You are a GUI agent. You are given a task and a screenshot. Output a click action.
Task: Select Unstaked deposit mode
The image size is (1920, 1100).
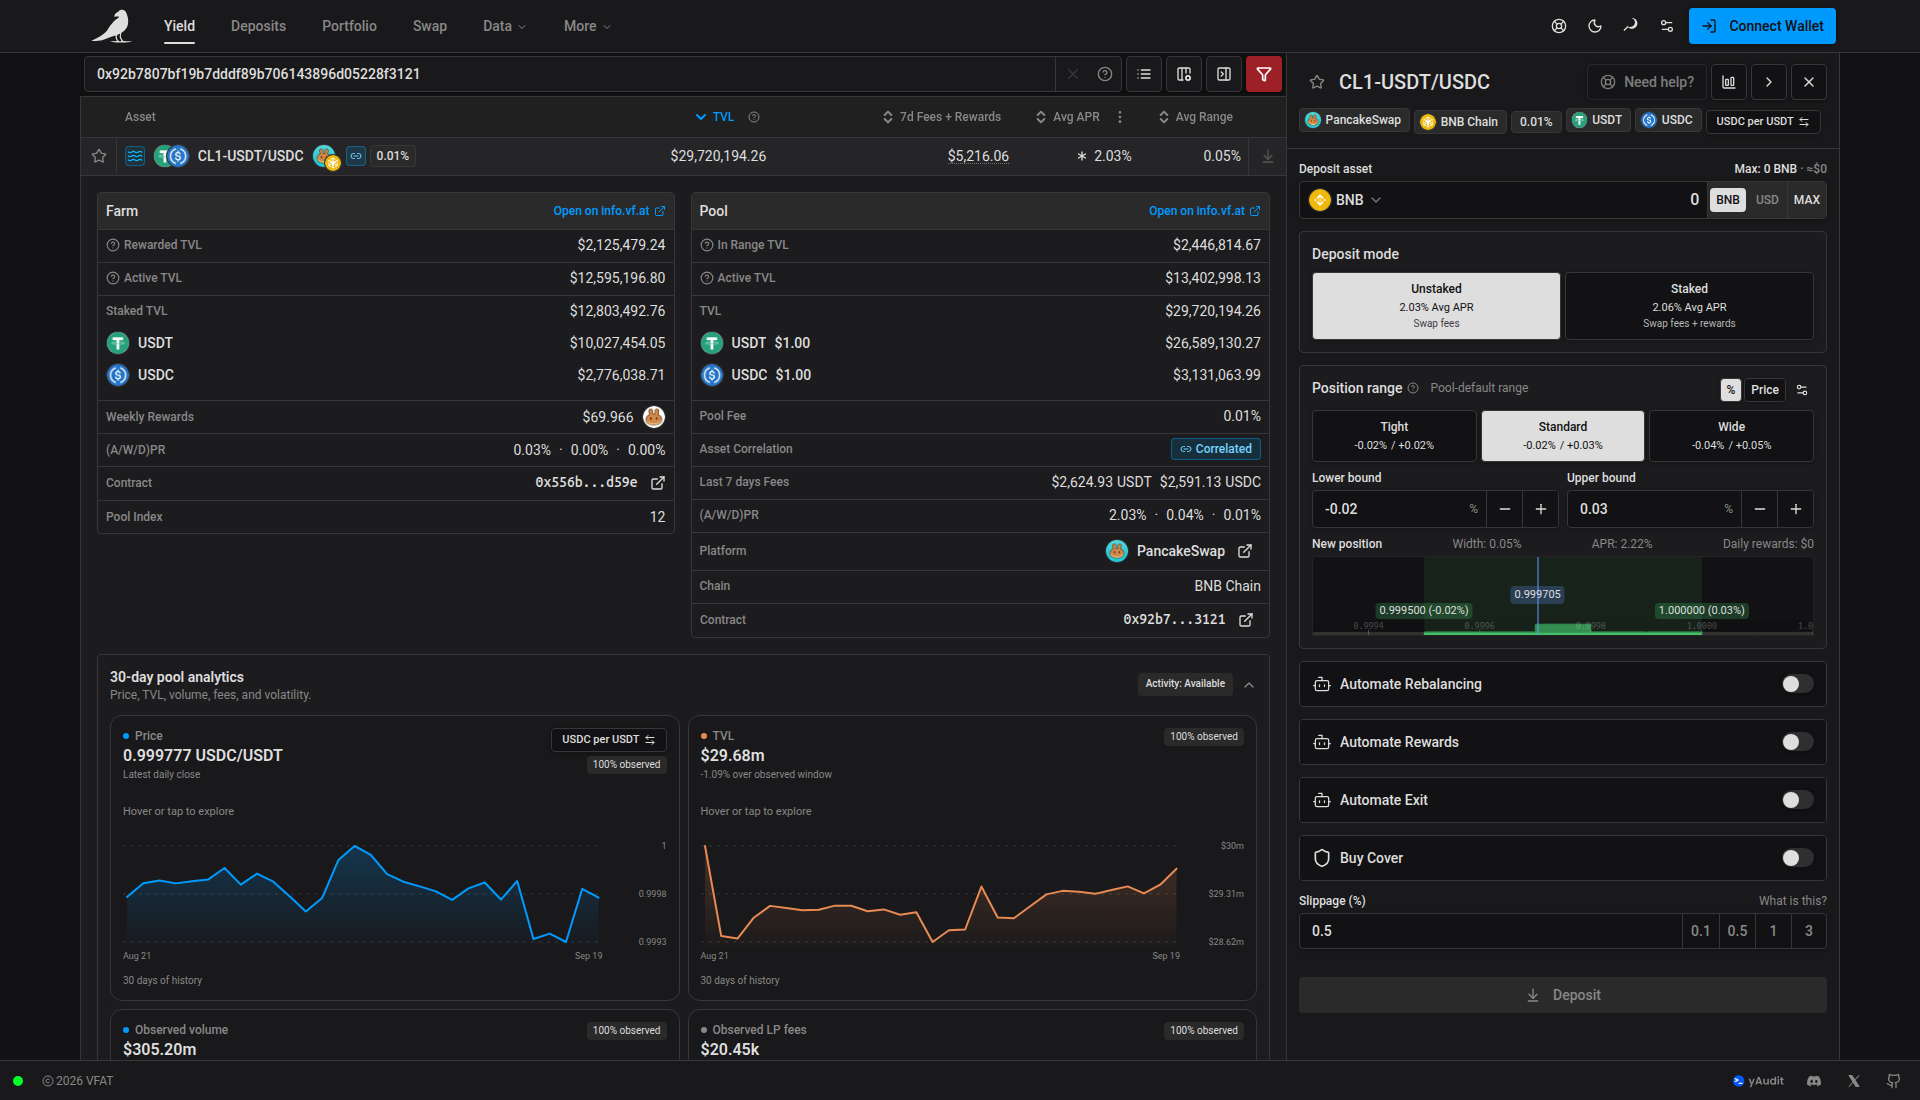tap(1436, 306)
